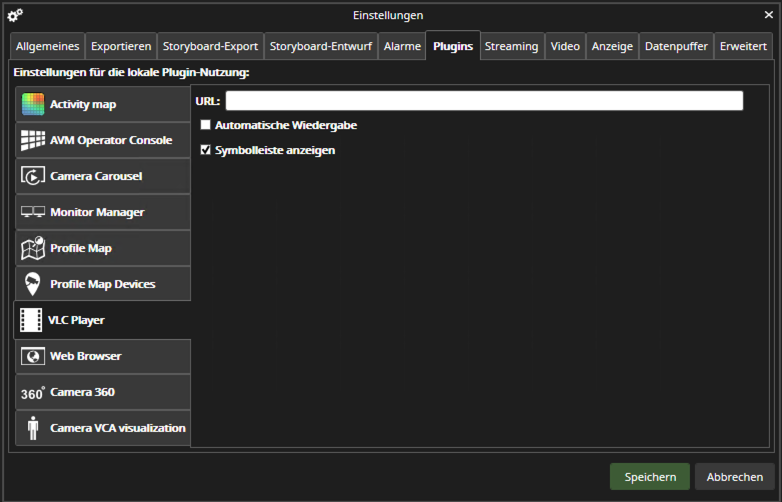Screen dimensions: 782x502
Task: Switch to the Allgemeines tab
Action: pos(47,46)
